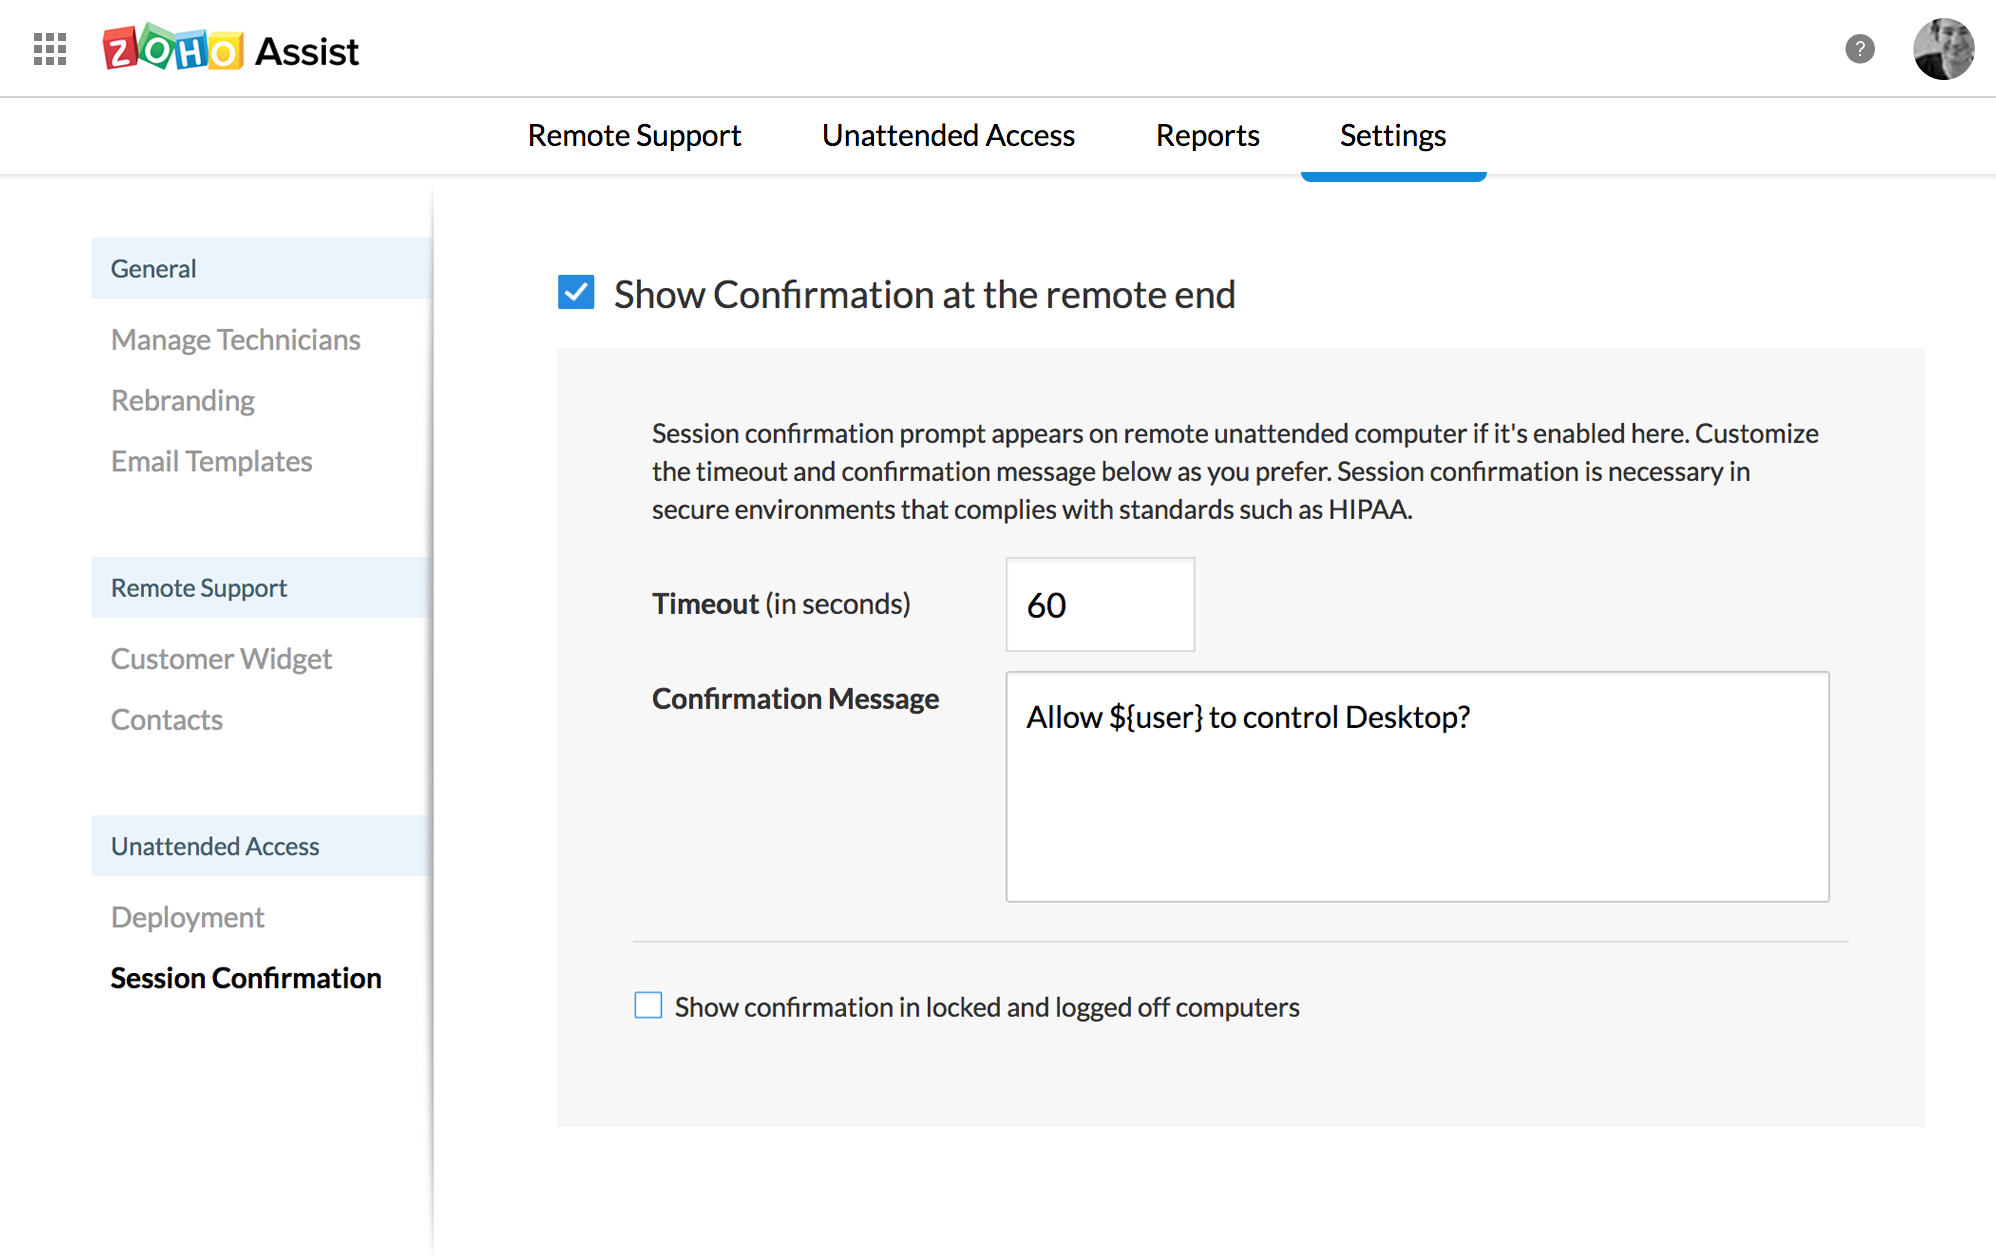The height and width of the screenshot is (1256, 1996).
Task: Open the help question mark icon
Action: [1860, 48]
